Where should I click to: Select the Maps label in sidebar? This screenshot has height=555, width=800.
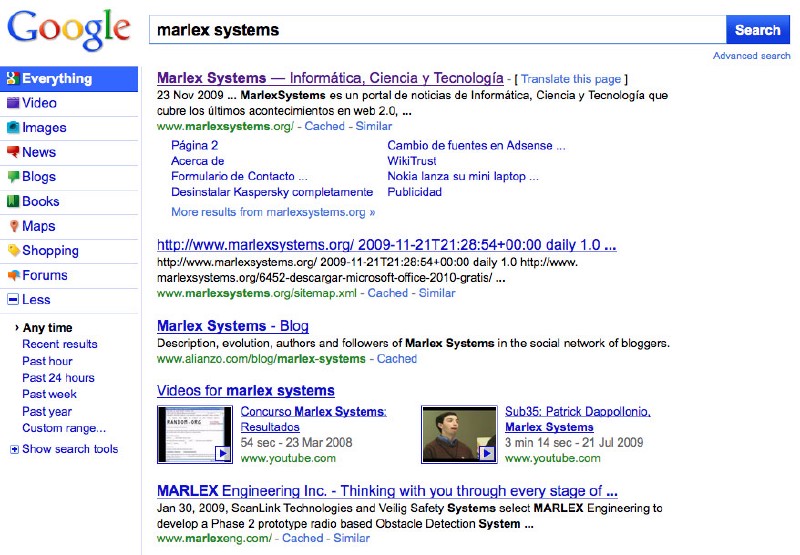[x=38, y=226]
